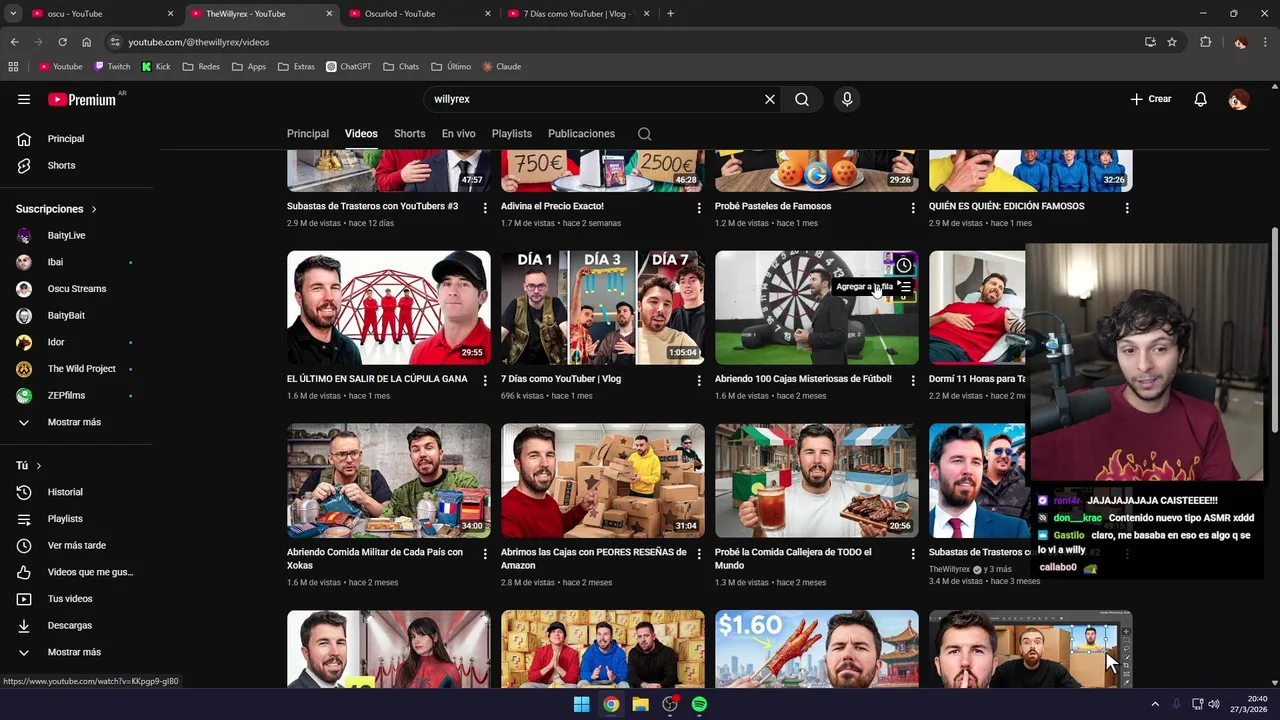
Task: Click the Crear button
Action: (x=1151, y=99)
